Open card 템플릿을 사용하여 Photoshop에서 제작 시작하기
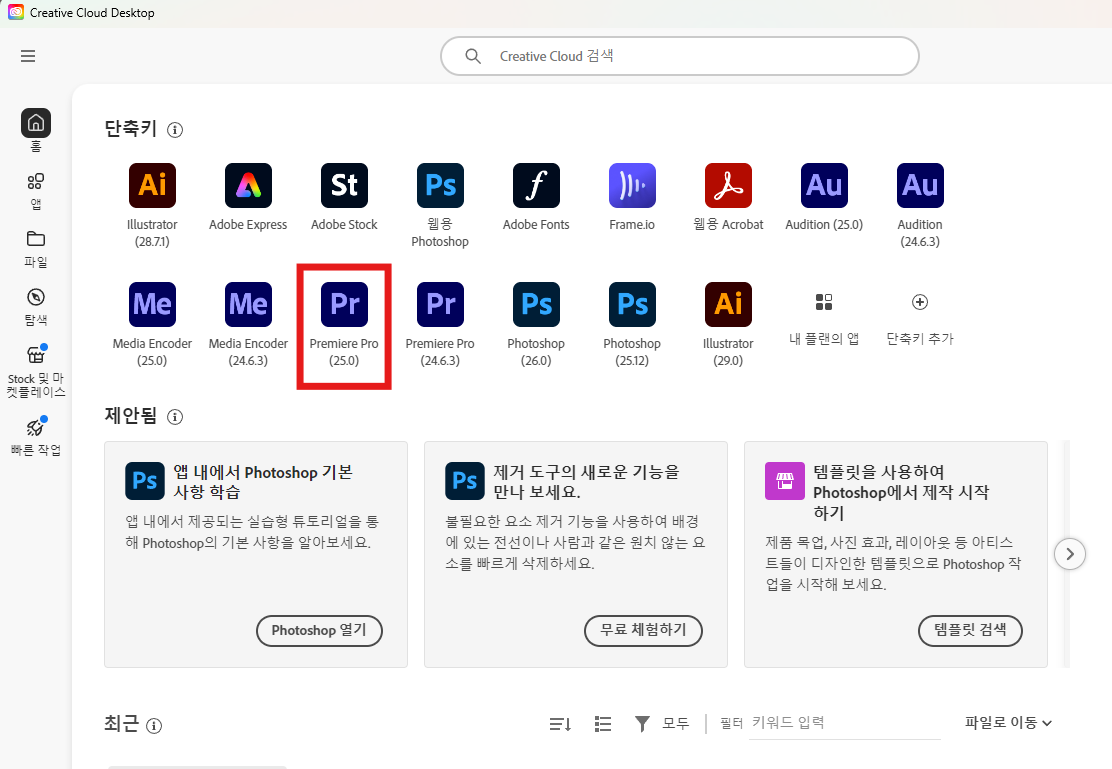 coord(896,554)
